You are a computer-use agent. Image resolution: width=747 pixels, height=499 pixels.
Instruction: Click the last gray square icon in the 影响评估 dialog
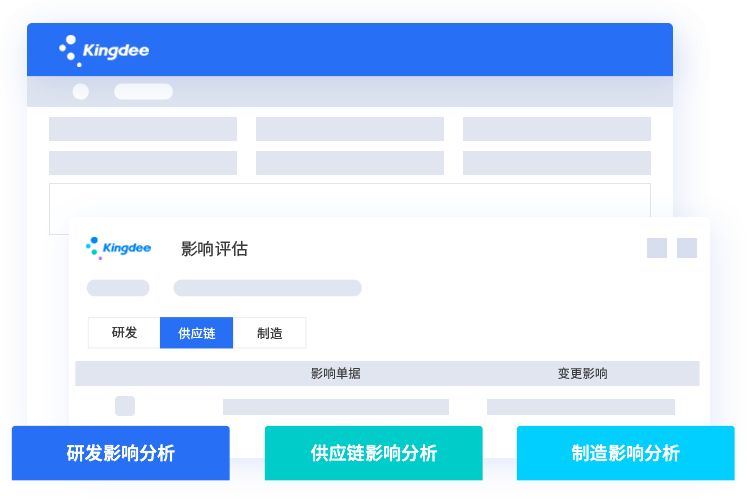pos(687,248)
